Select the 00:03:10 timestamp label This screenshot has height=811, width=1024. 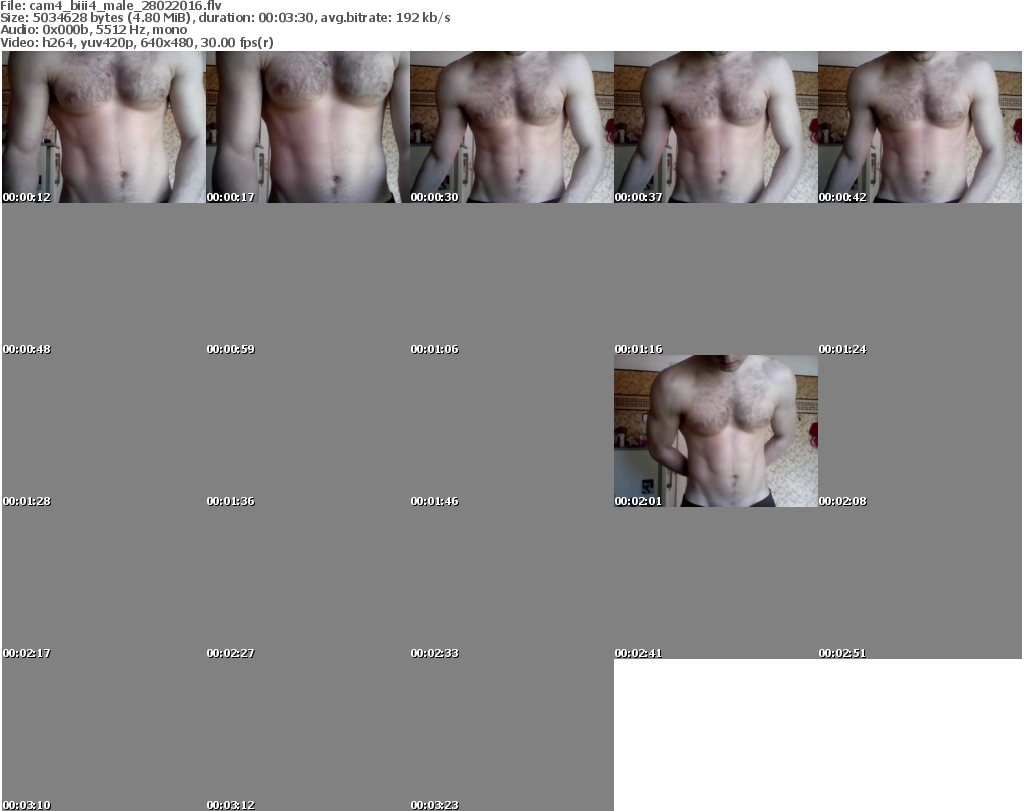click(27, 805)
